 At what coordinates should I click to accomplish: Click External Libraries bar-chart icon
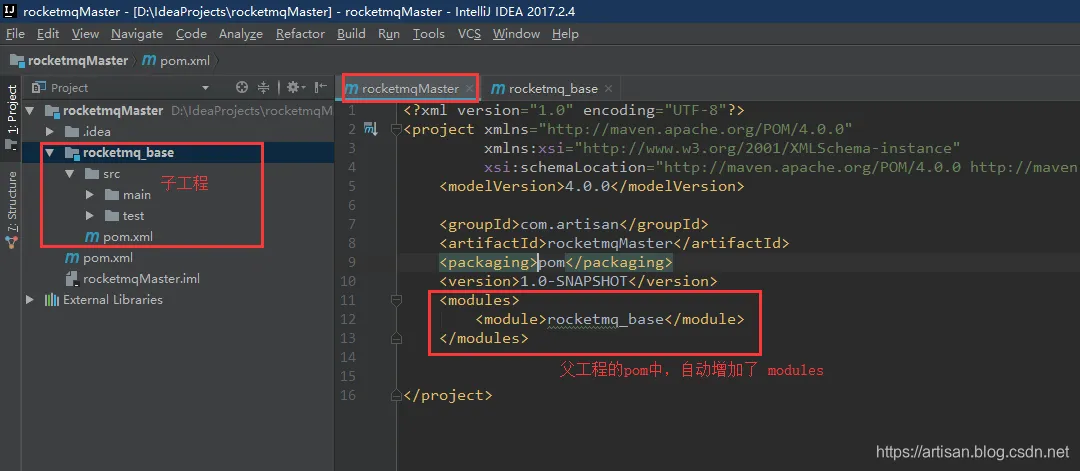pyautogui.click(x=52, y=300)
